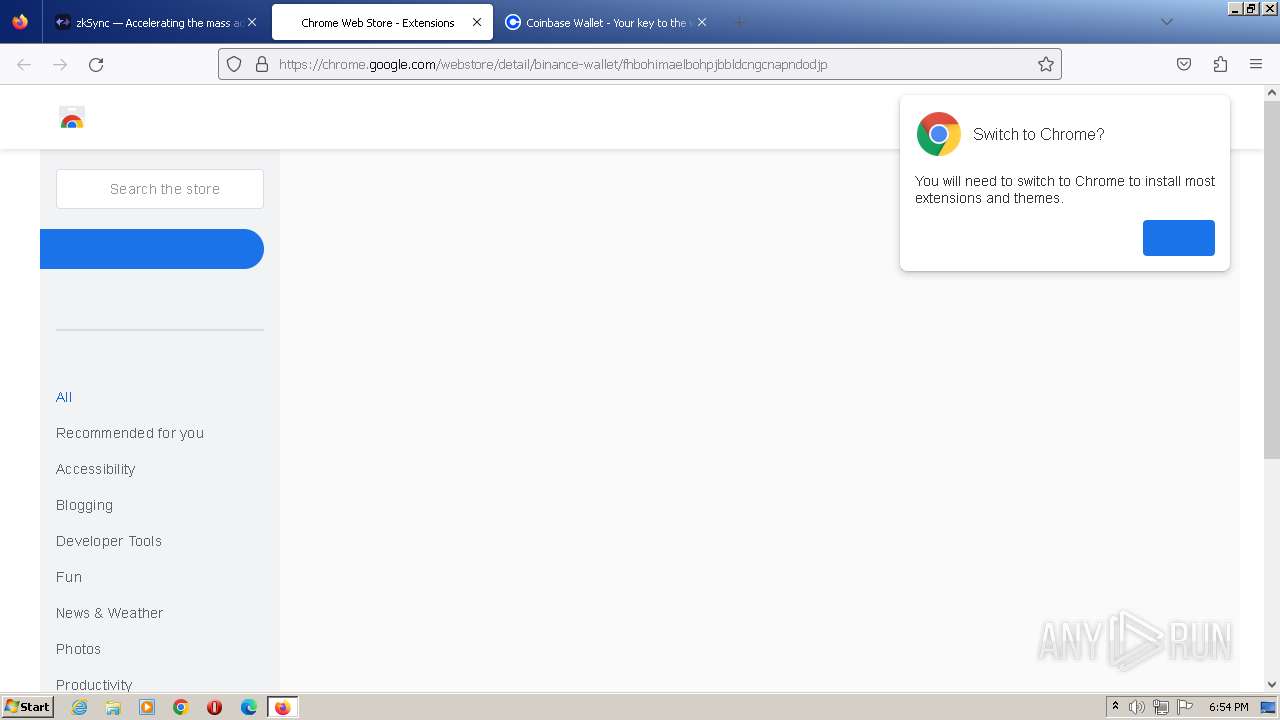Expand the list all tabs dropdown
This screenshot has height=720, width=1280.
click(x=1166, y=22)
